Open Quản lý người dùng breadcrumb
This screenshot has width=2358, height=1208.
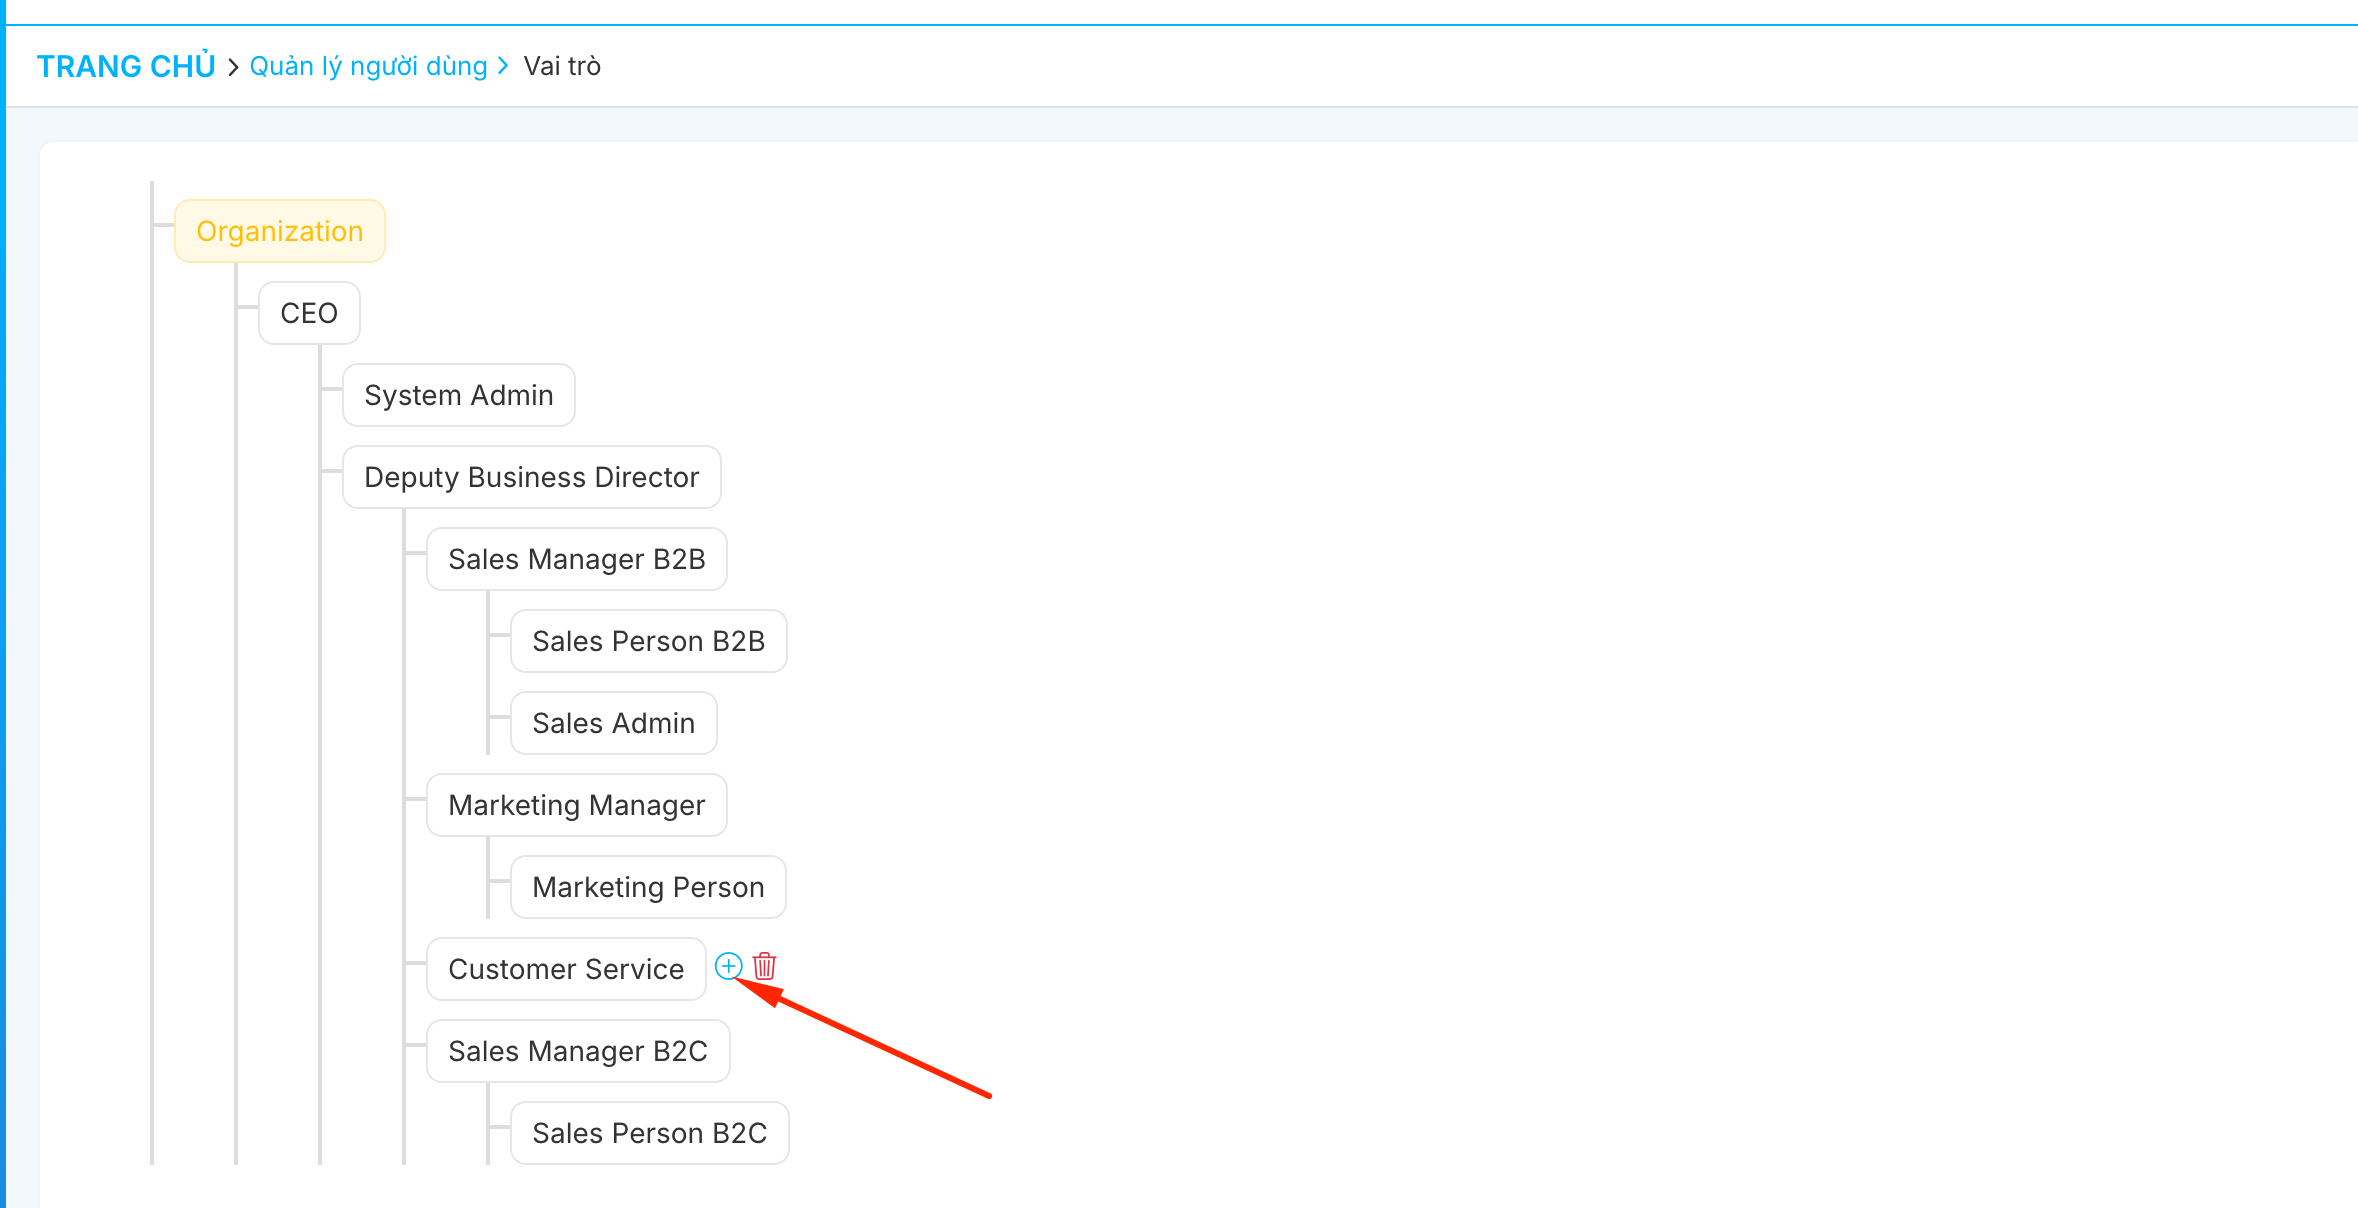point(368,66)
